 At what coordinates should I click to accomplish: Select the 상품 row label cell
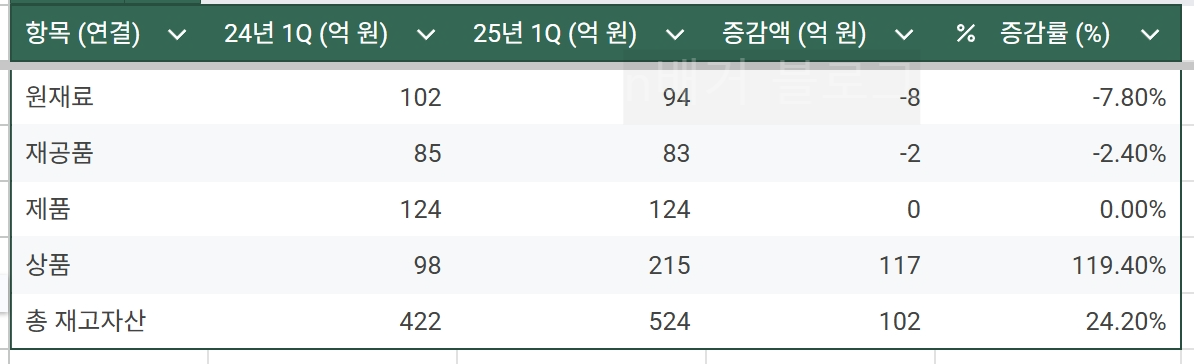tap(110, 265)
